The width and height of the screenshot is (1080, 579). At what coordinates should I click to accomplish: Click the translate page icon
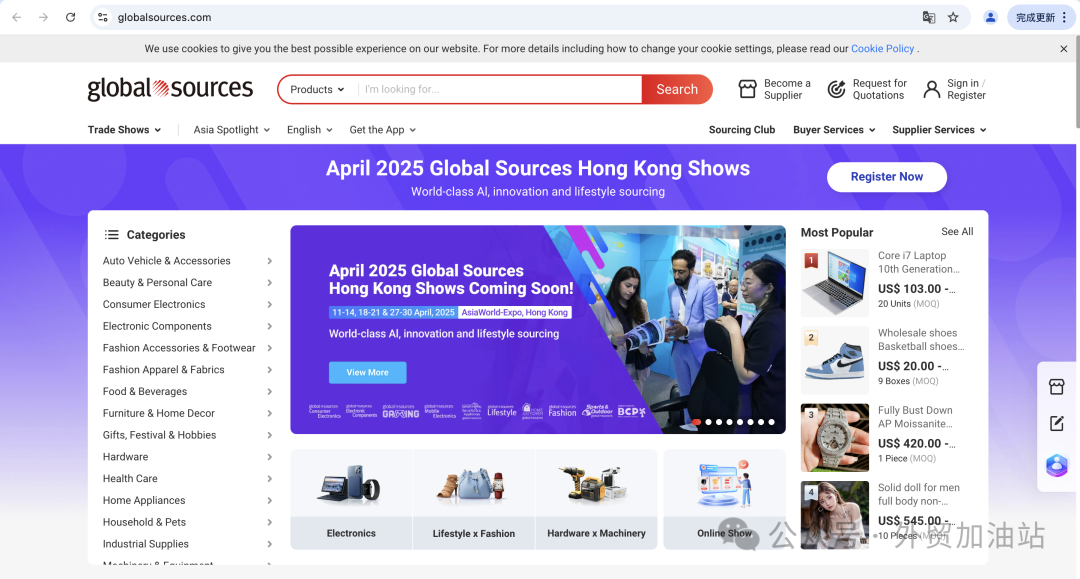coord(929,17)
